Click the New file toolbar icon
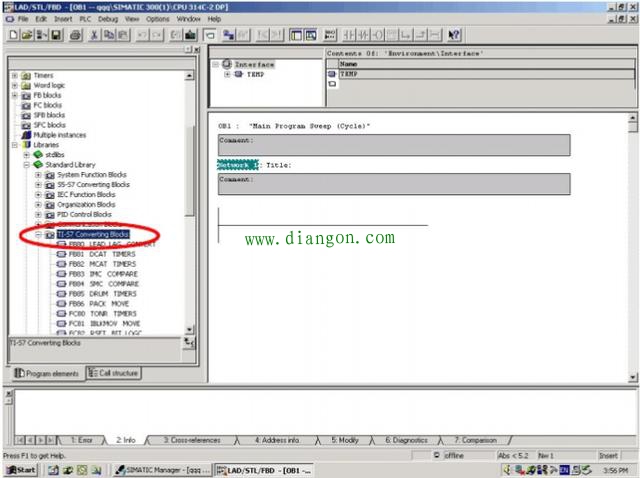This screenshot has width=640, height=478. coord(11,35)
